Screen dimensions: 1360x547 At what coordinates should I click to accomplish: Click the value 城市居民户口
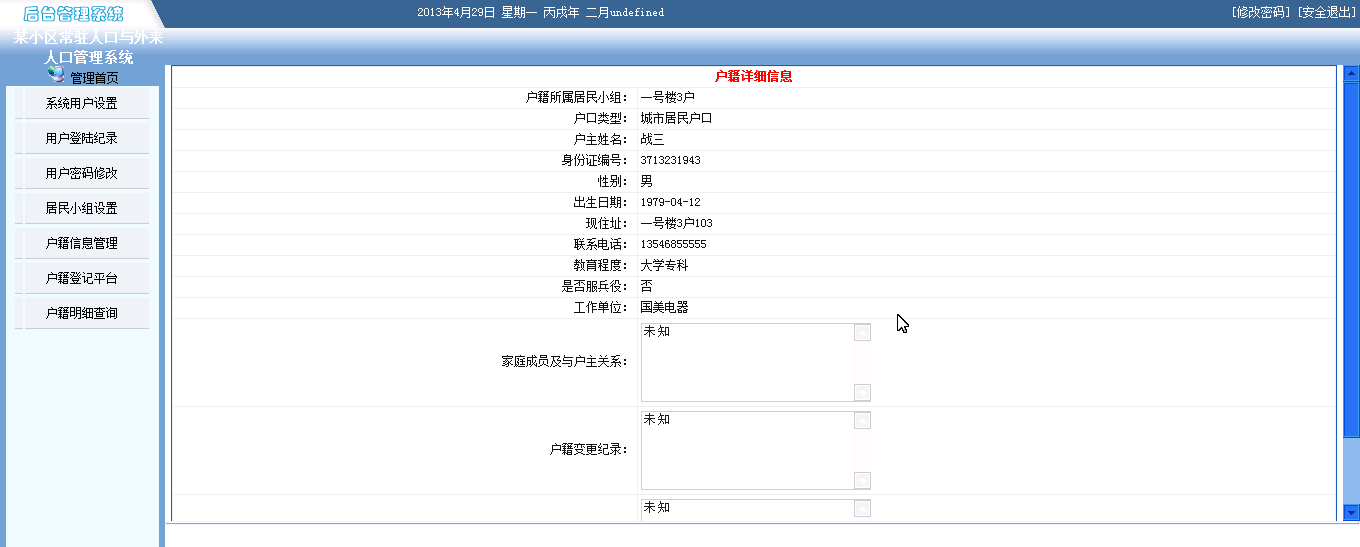pyautogui.click(x=676, y=118)
